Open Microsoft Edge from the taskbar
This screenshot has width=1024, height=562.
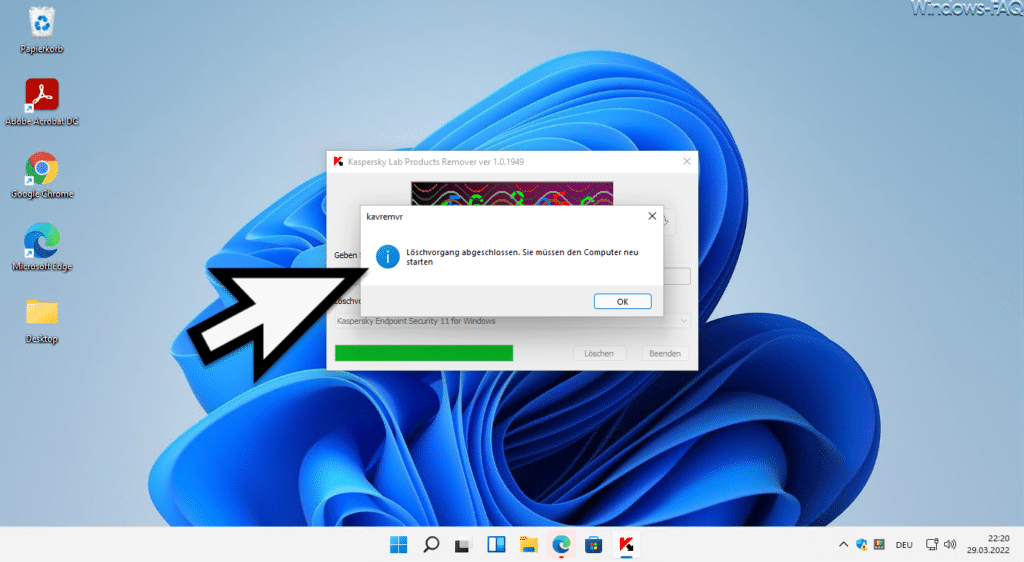point(561,544)
